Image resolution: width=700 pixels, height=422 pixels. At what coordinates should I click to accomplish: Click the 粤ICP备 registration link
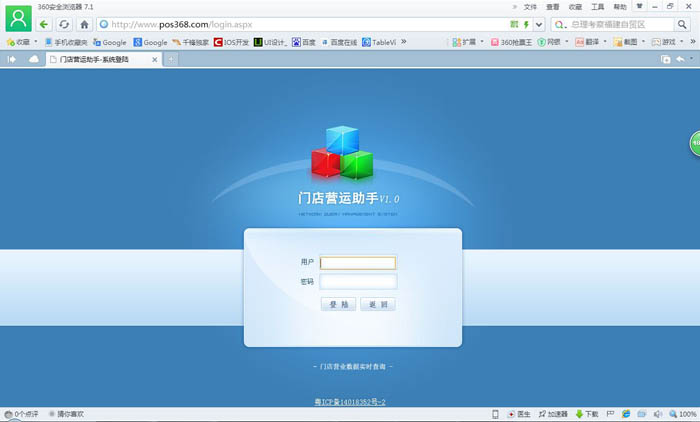click(350, 401)
